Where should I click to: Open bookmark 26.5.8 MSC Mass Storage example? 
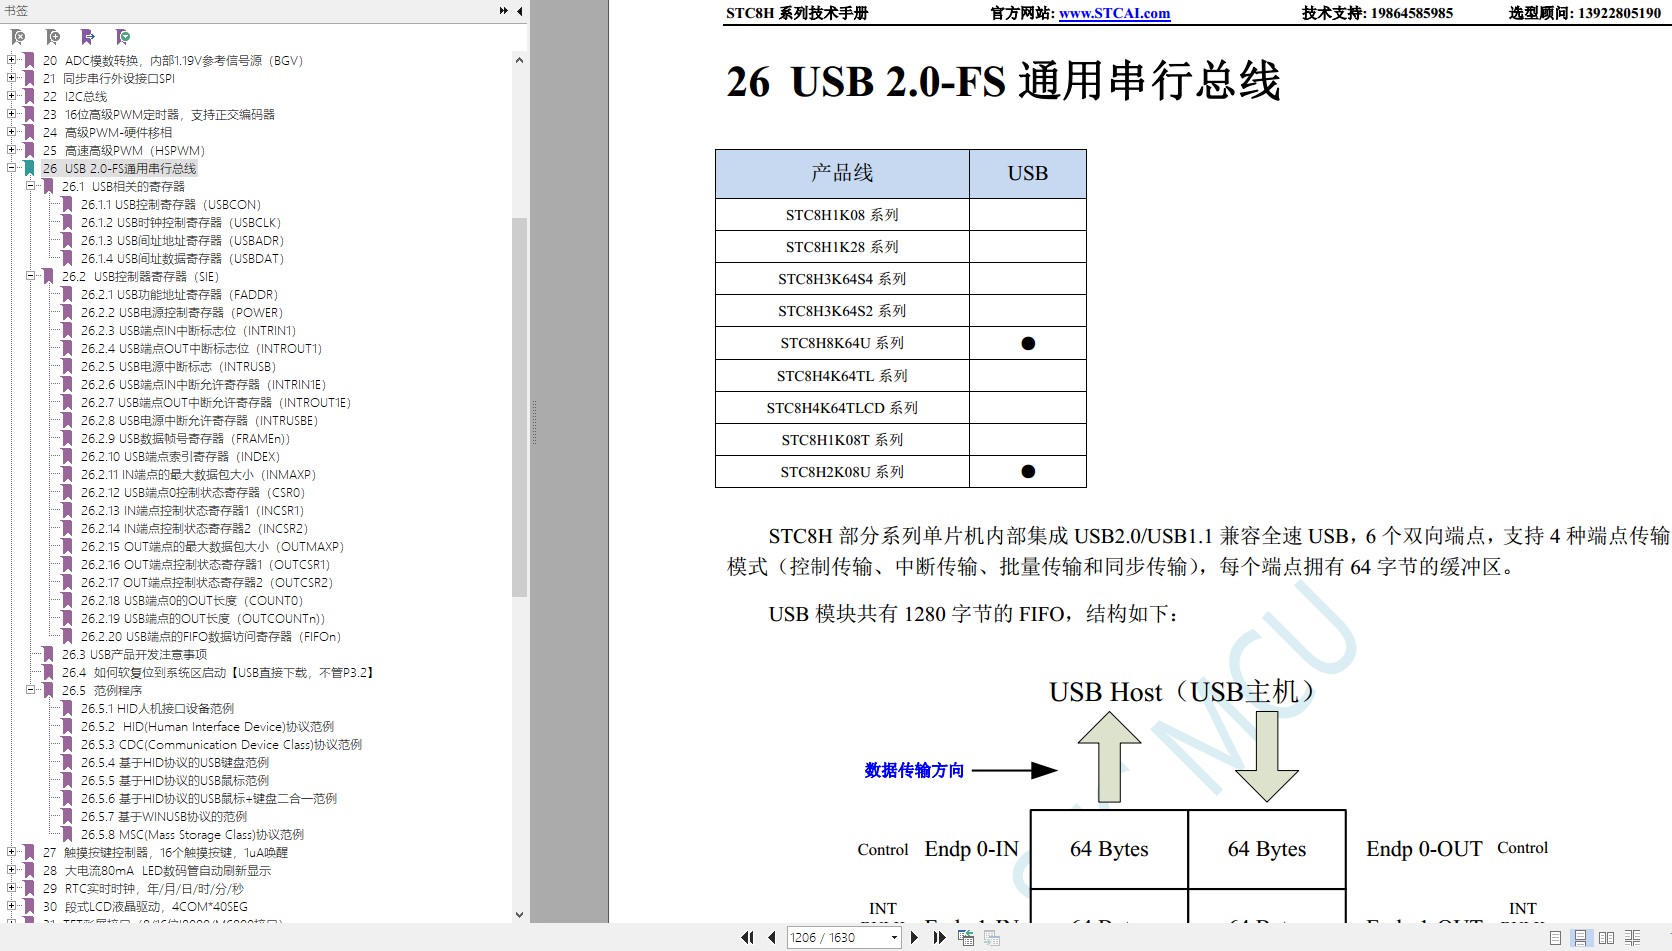tap(192, 834)
